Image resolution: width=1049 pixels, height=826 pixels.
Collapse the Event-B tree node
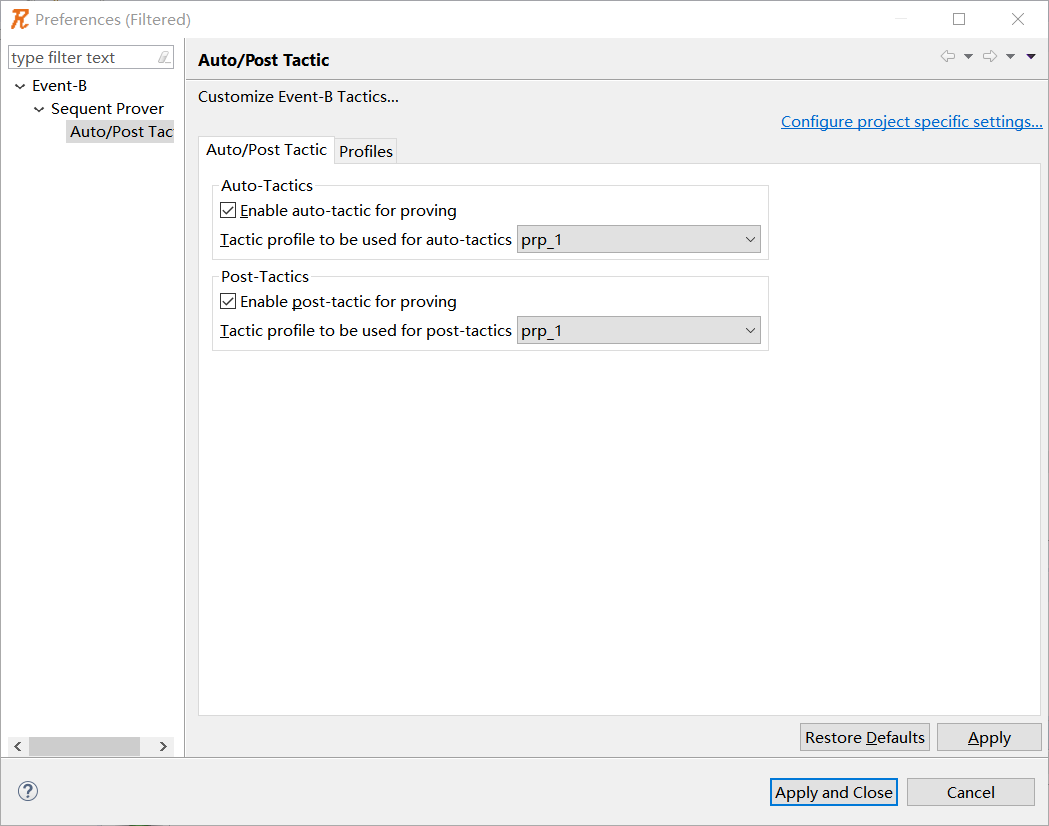coord(20,86)
